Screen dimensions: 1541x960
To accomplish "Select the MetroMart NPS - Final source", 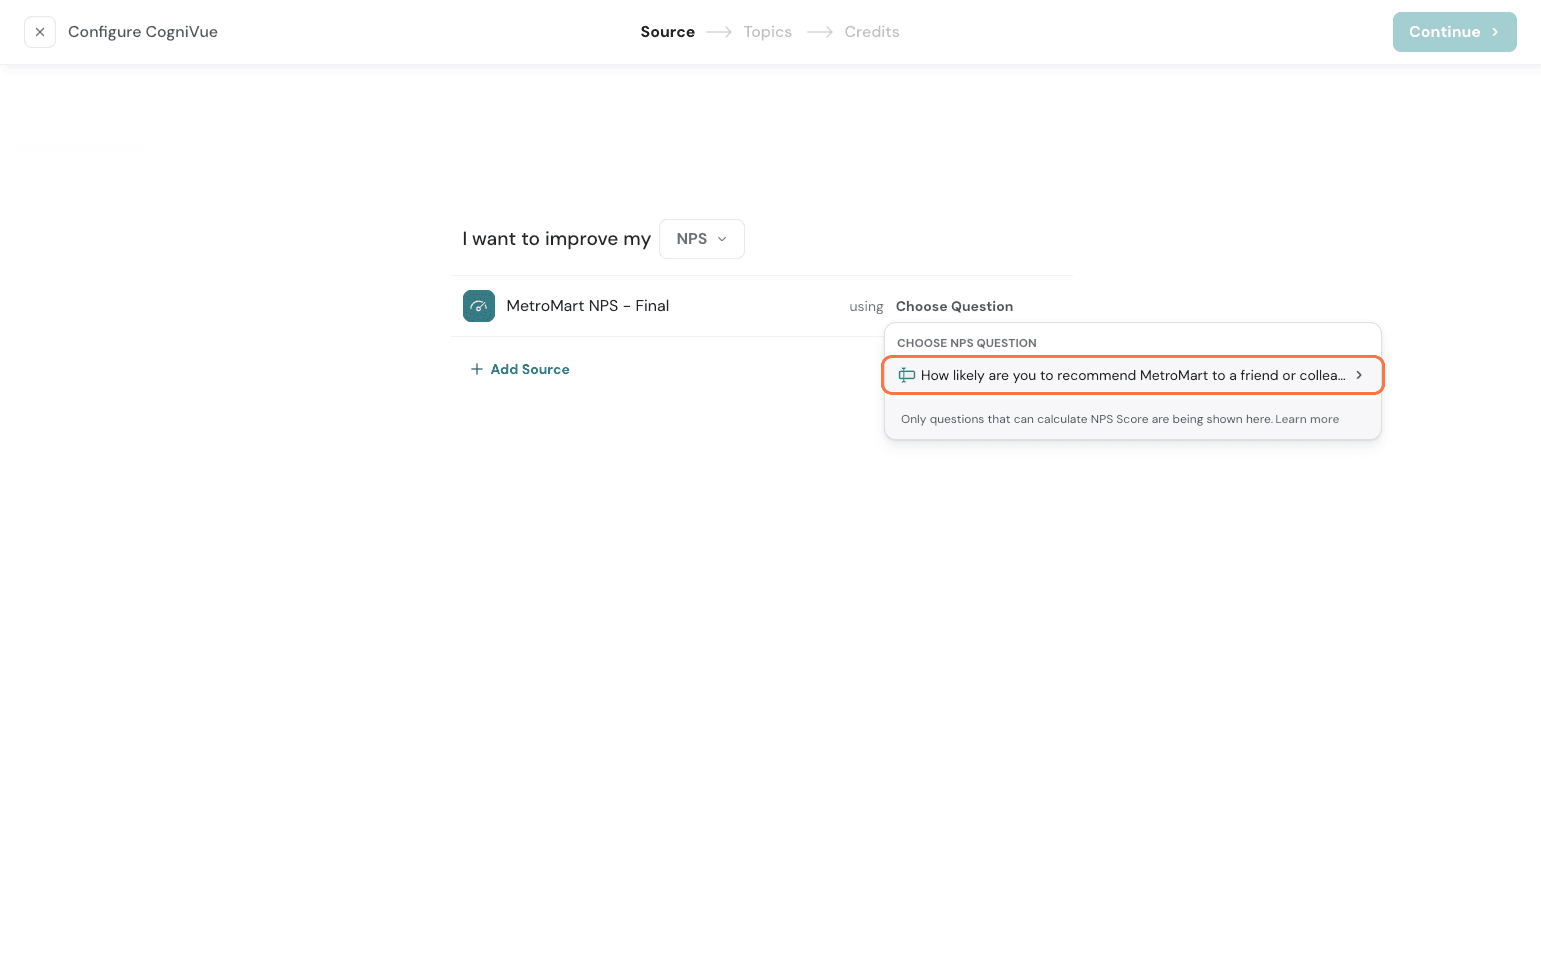I will click(587, 306).
